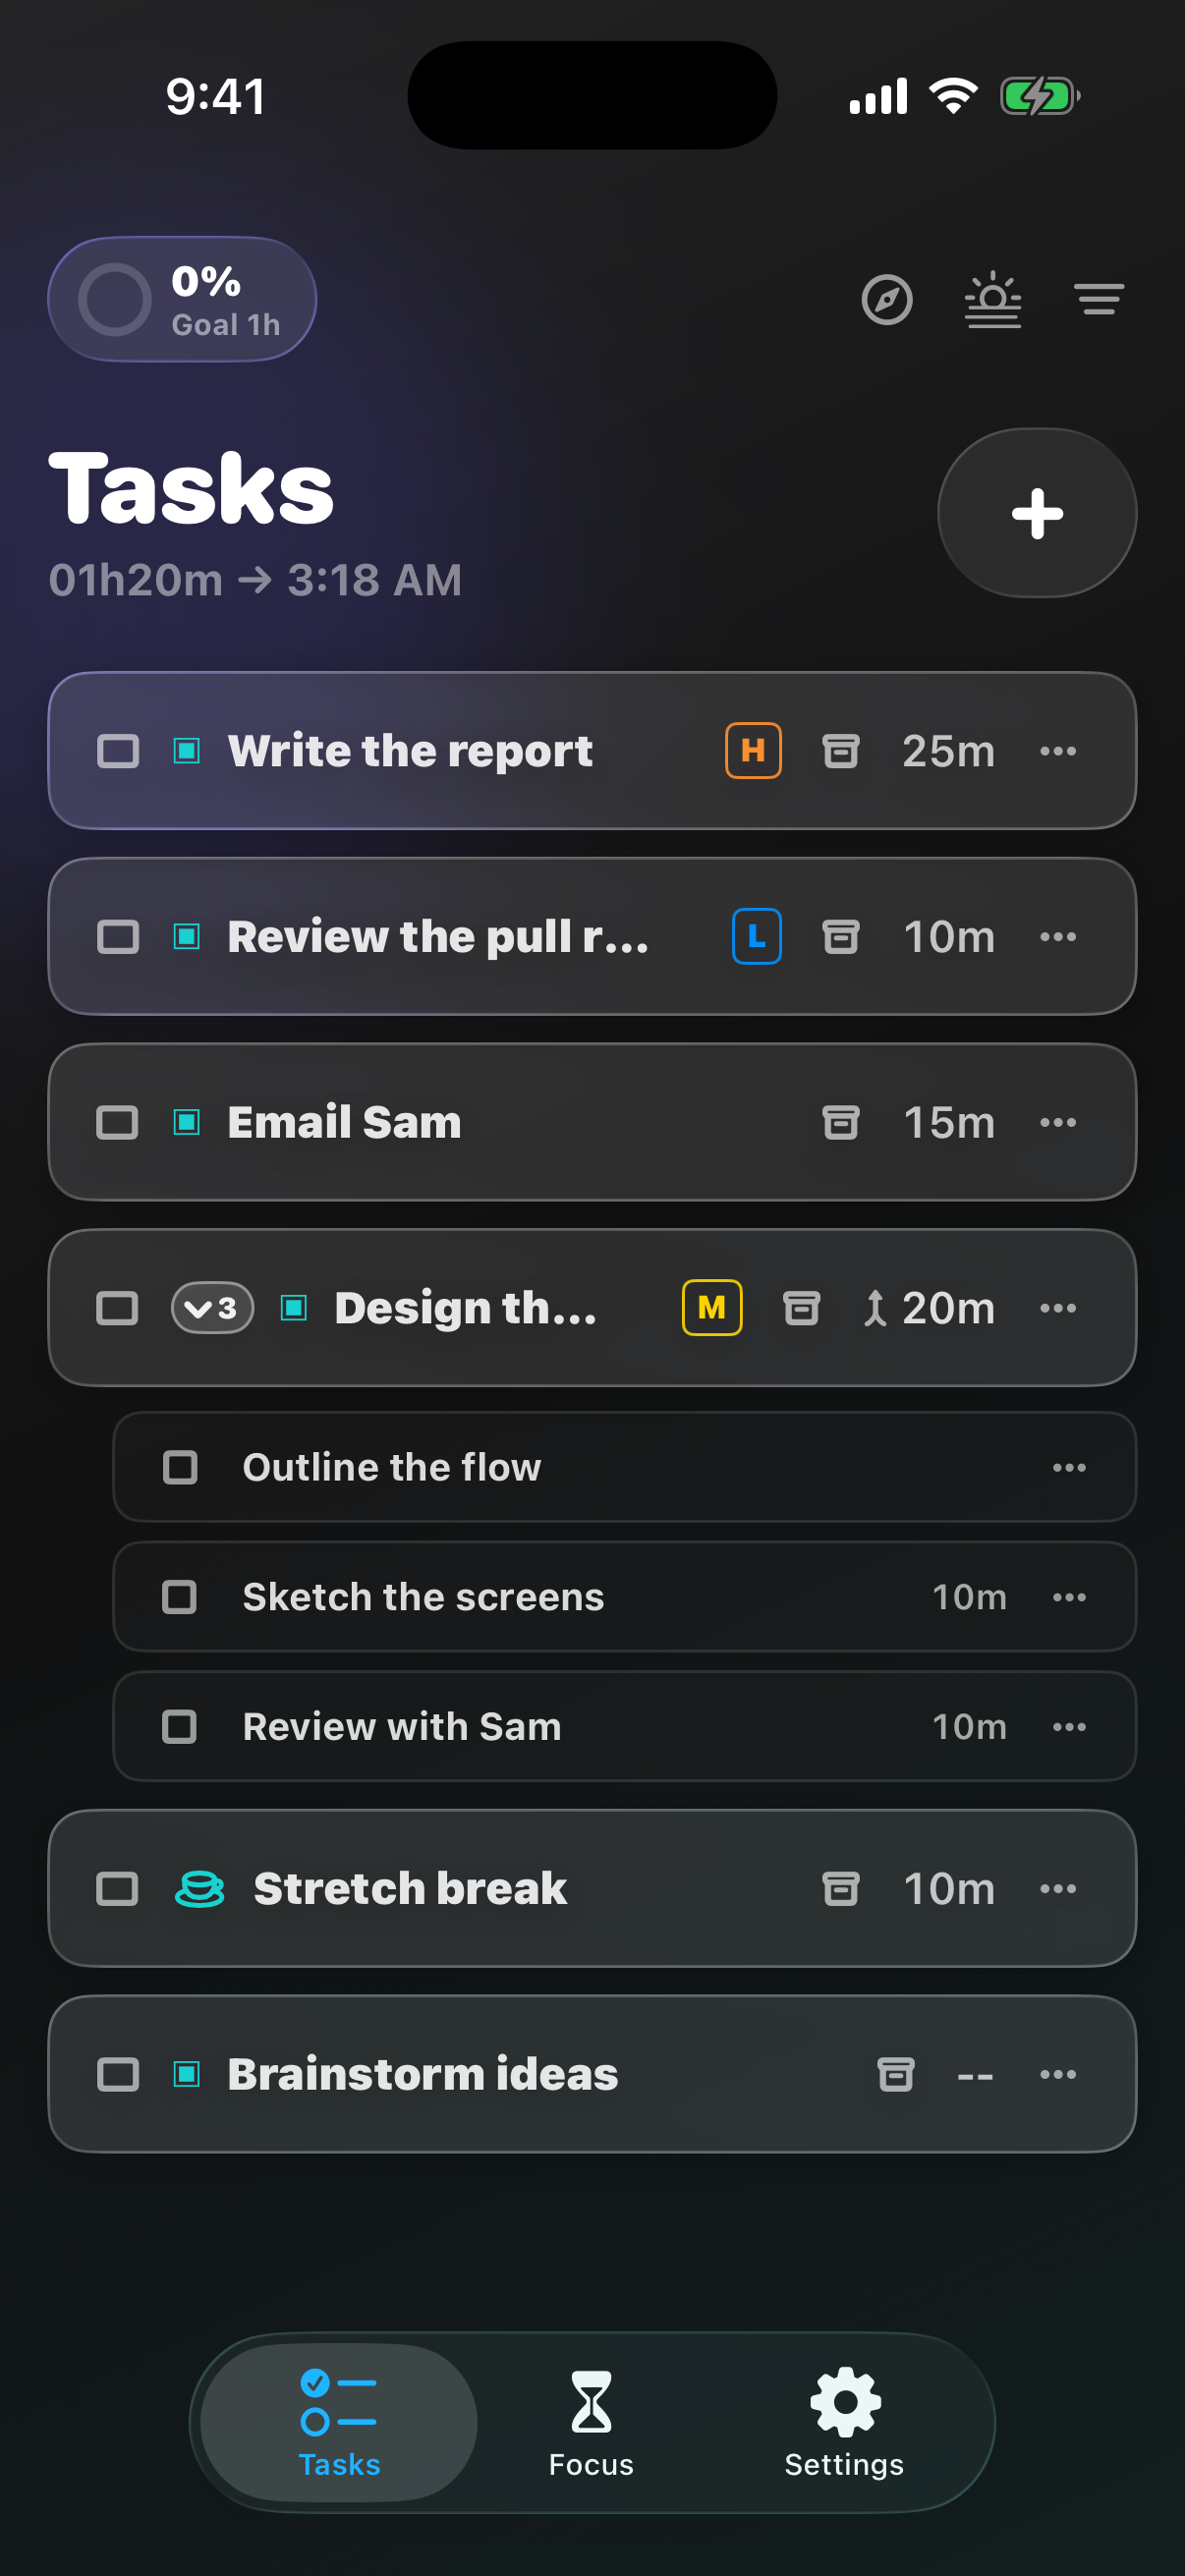Image resolution: width=1185 pixels, height=2576 pixels.
Task: Open the Write the report task title
Action: click(x=410, y=751)
